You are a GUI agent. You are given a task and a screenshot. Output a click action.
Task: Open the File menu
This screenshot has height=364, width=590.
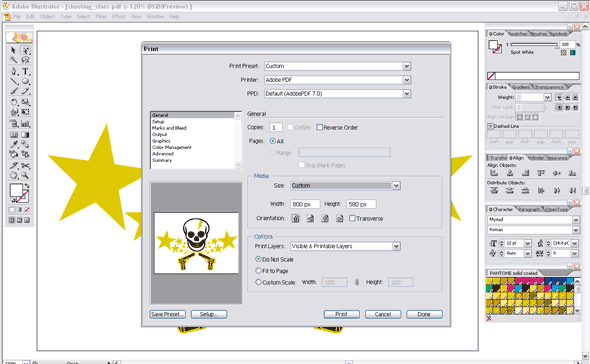[x=17, y=17]
